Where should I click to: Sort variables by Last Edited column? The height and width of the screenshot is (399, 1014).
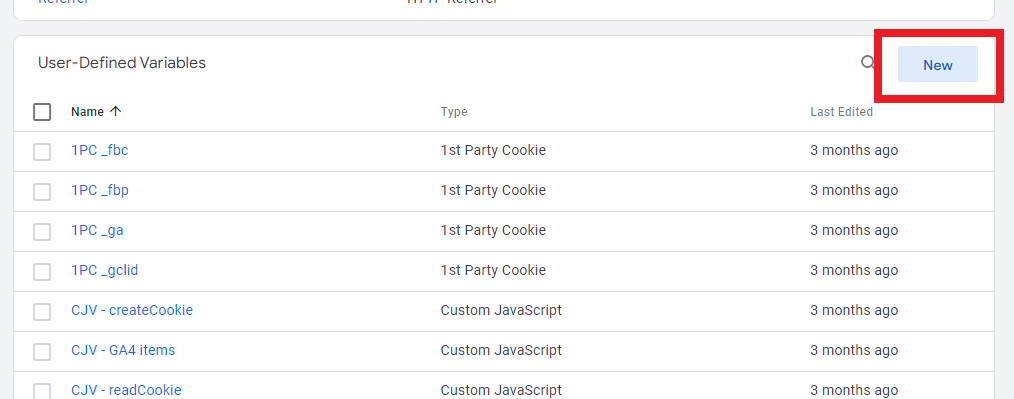841,112
